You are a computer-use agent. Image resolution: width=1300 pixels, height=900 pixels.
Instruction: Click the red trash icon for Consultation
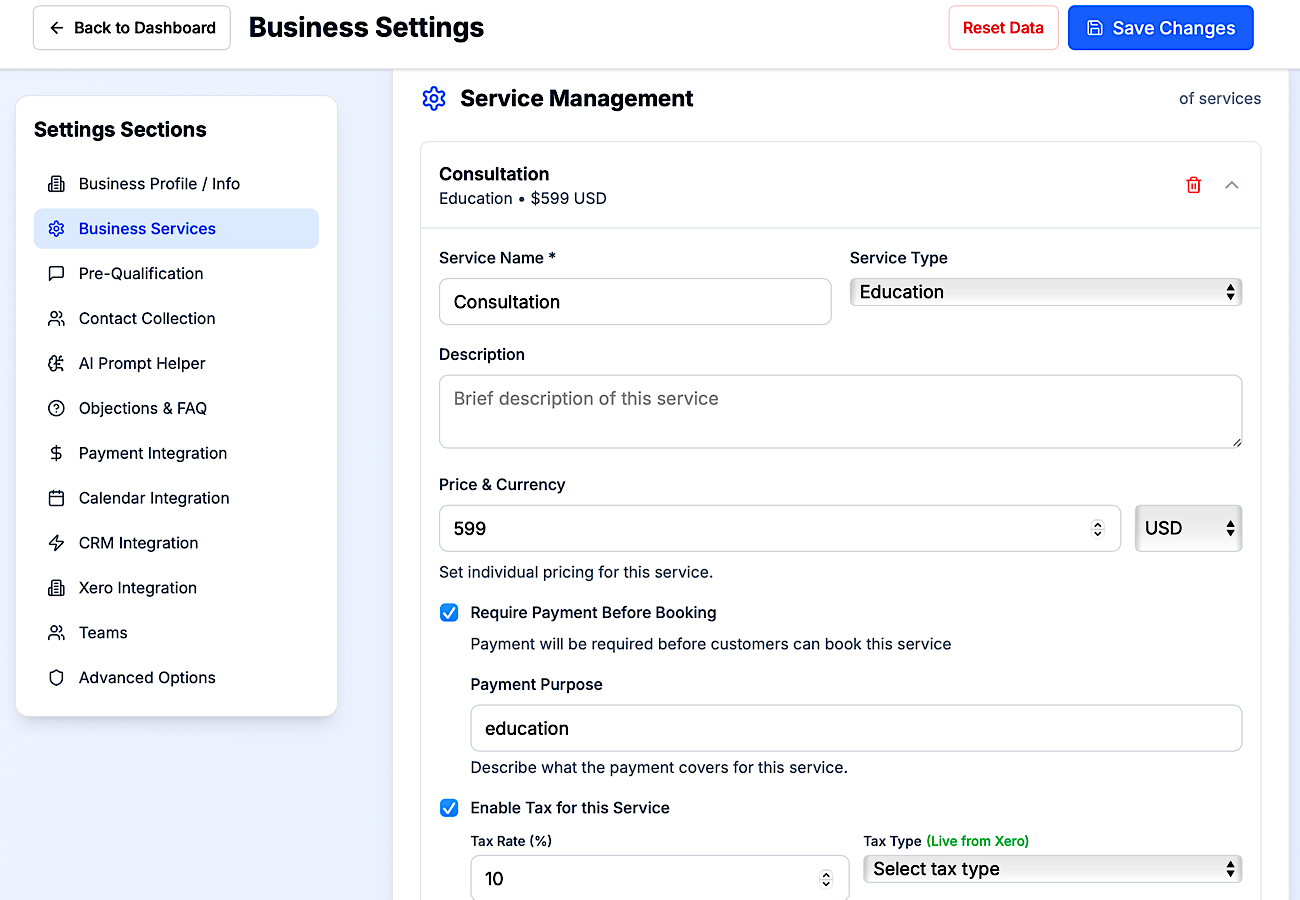coord(1193,185)
